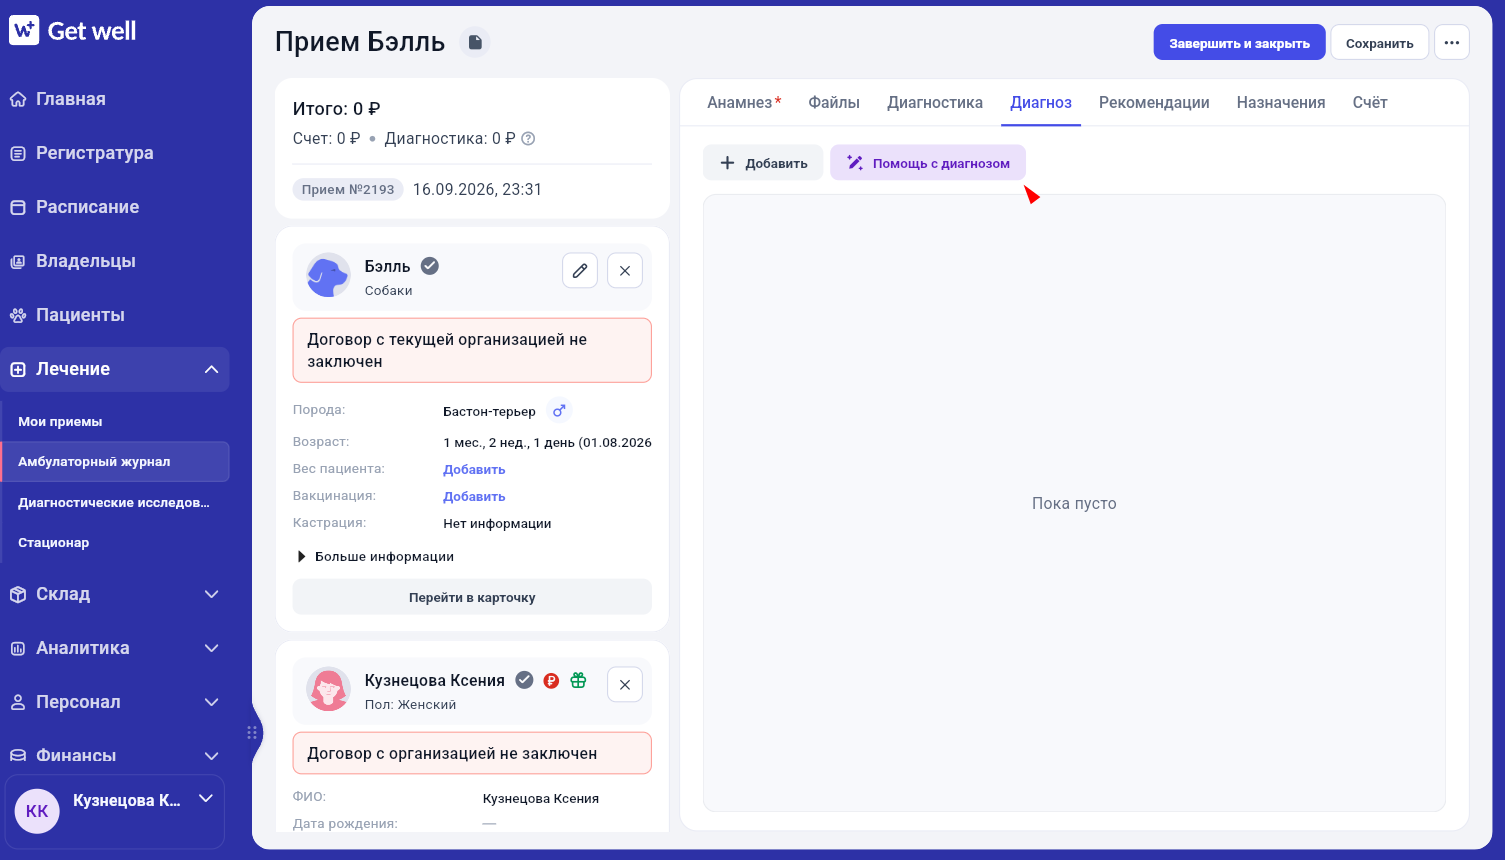Screen dimensions: 1505x860
Task: Click the sidebar collapse drag handle
Action: pos(252,733)
